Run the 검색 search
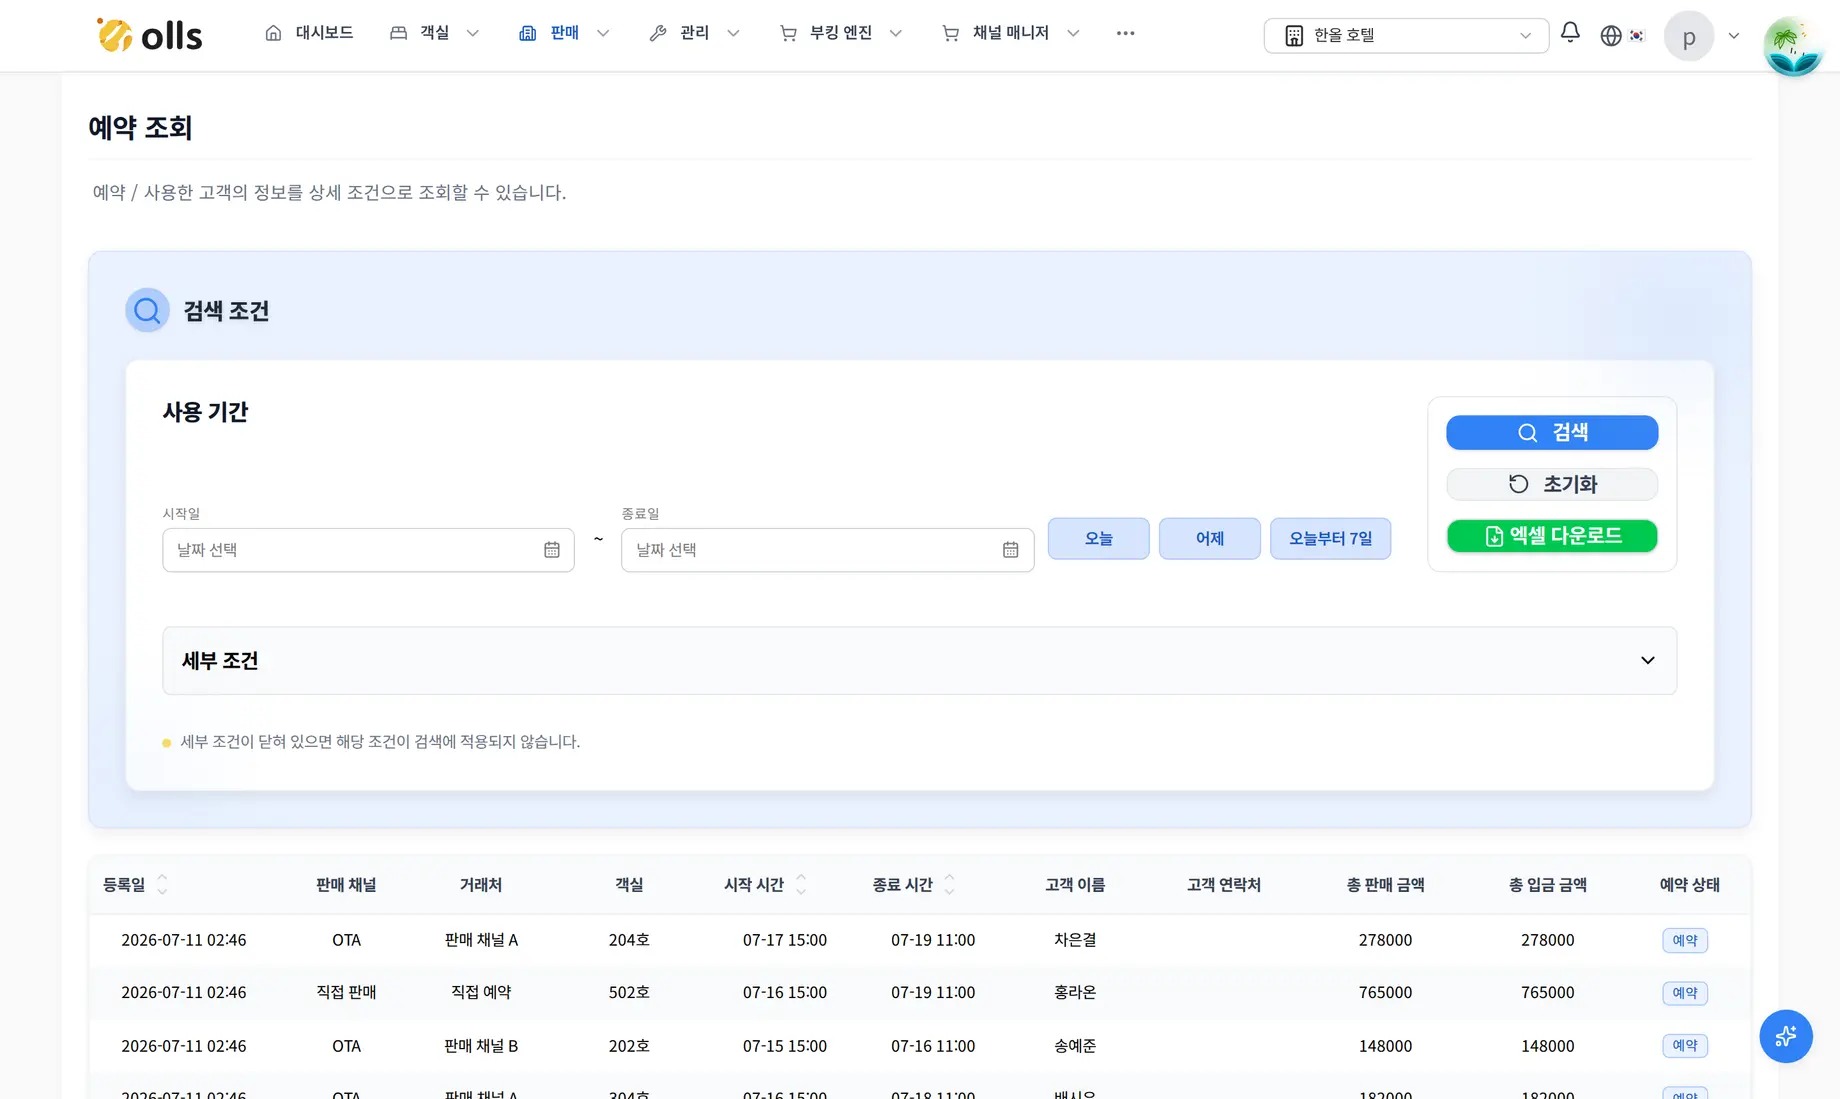 (x=1552, y=432)
